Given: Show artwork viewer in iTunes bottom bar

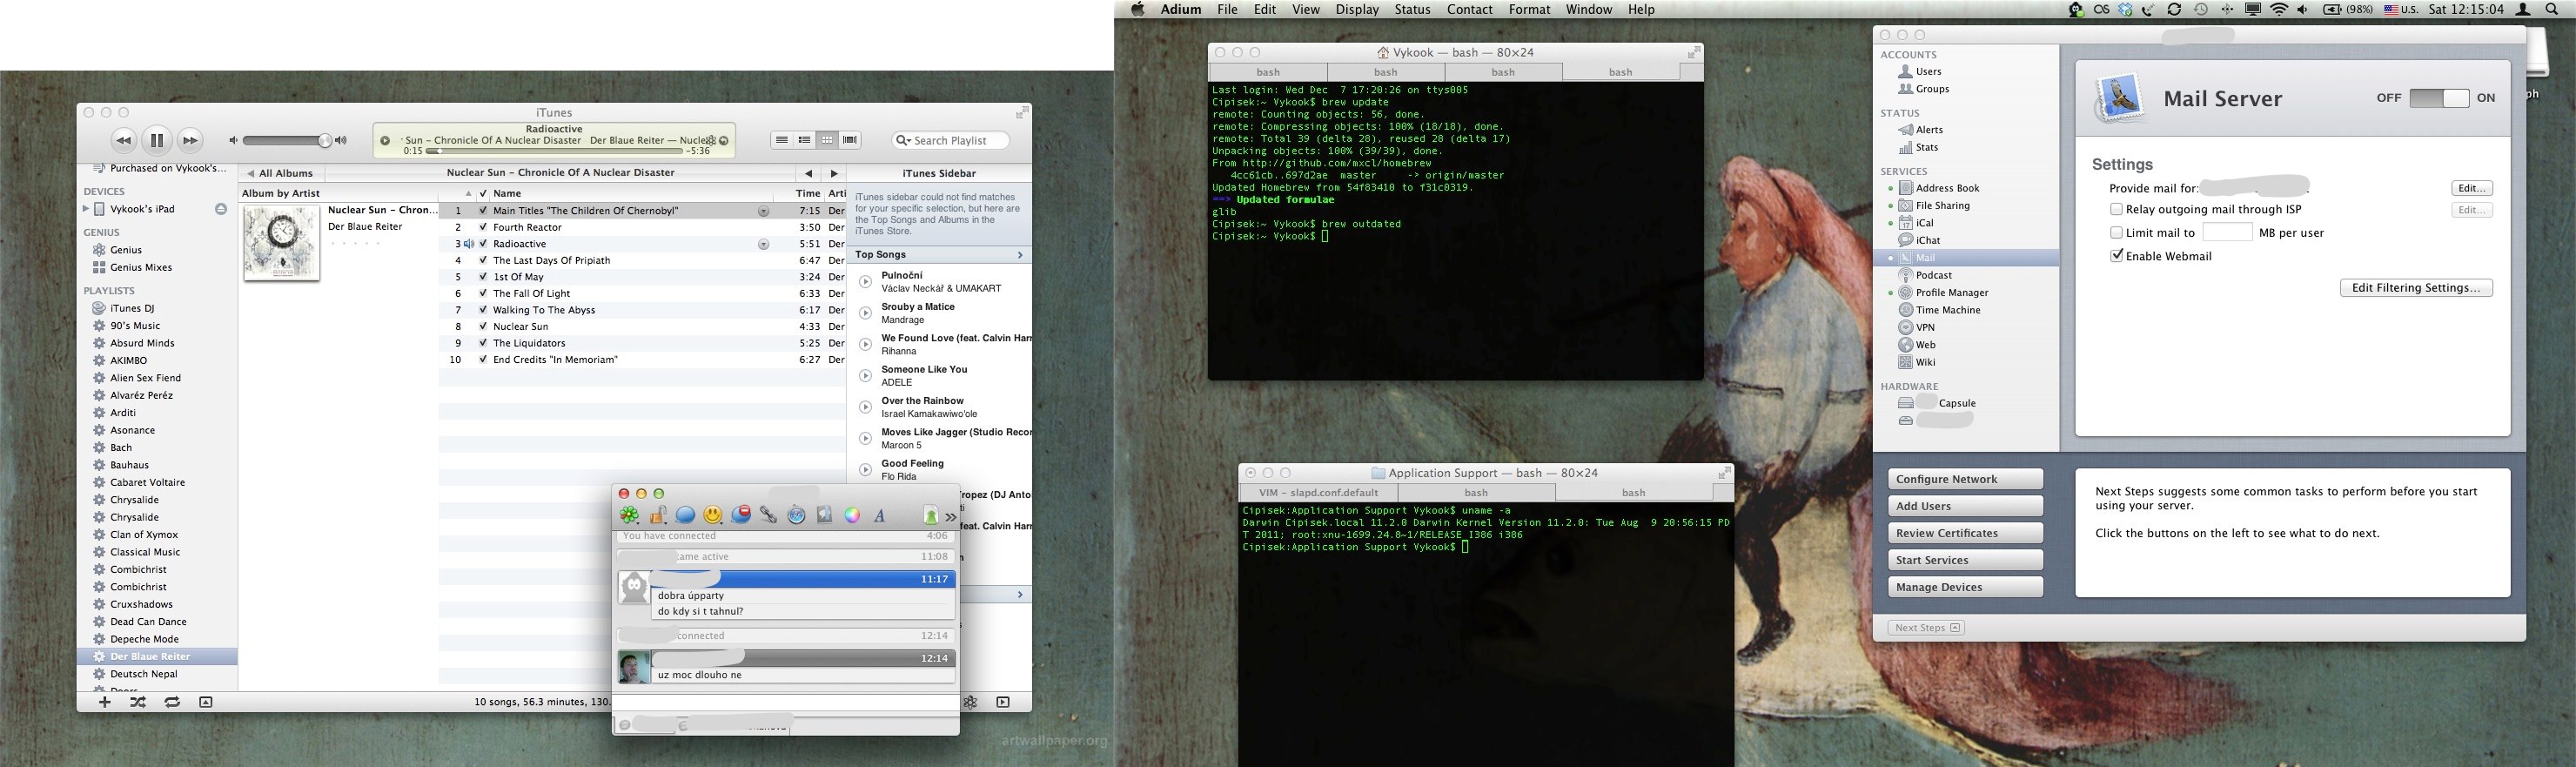Looking at the screenshot, I should [206, 702].
